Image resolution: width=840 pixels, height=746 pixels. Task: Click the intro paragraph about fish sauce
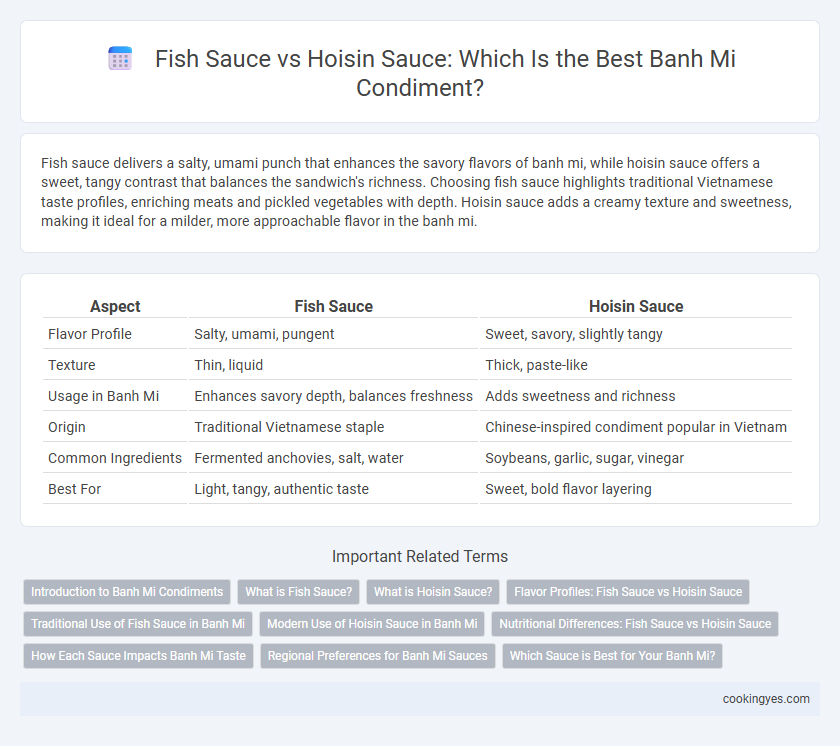click(x=416, y=192)
